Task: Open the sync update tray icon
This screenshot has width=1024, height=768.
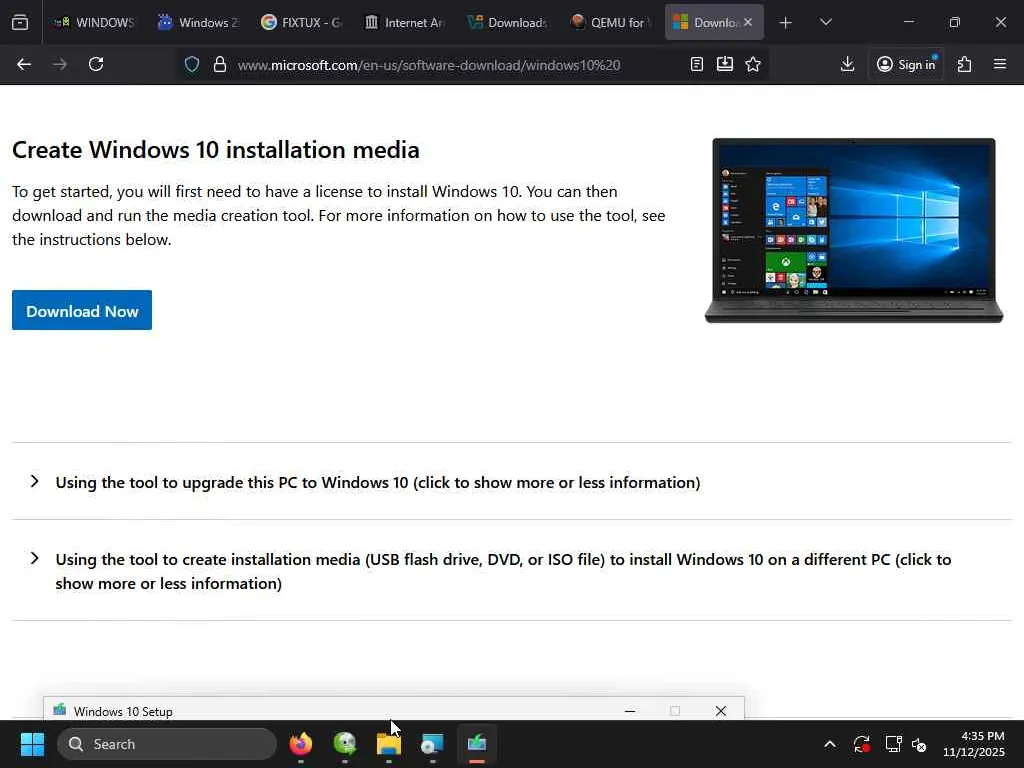Action: [861, 744]
